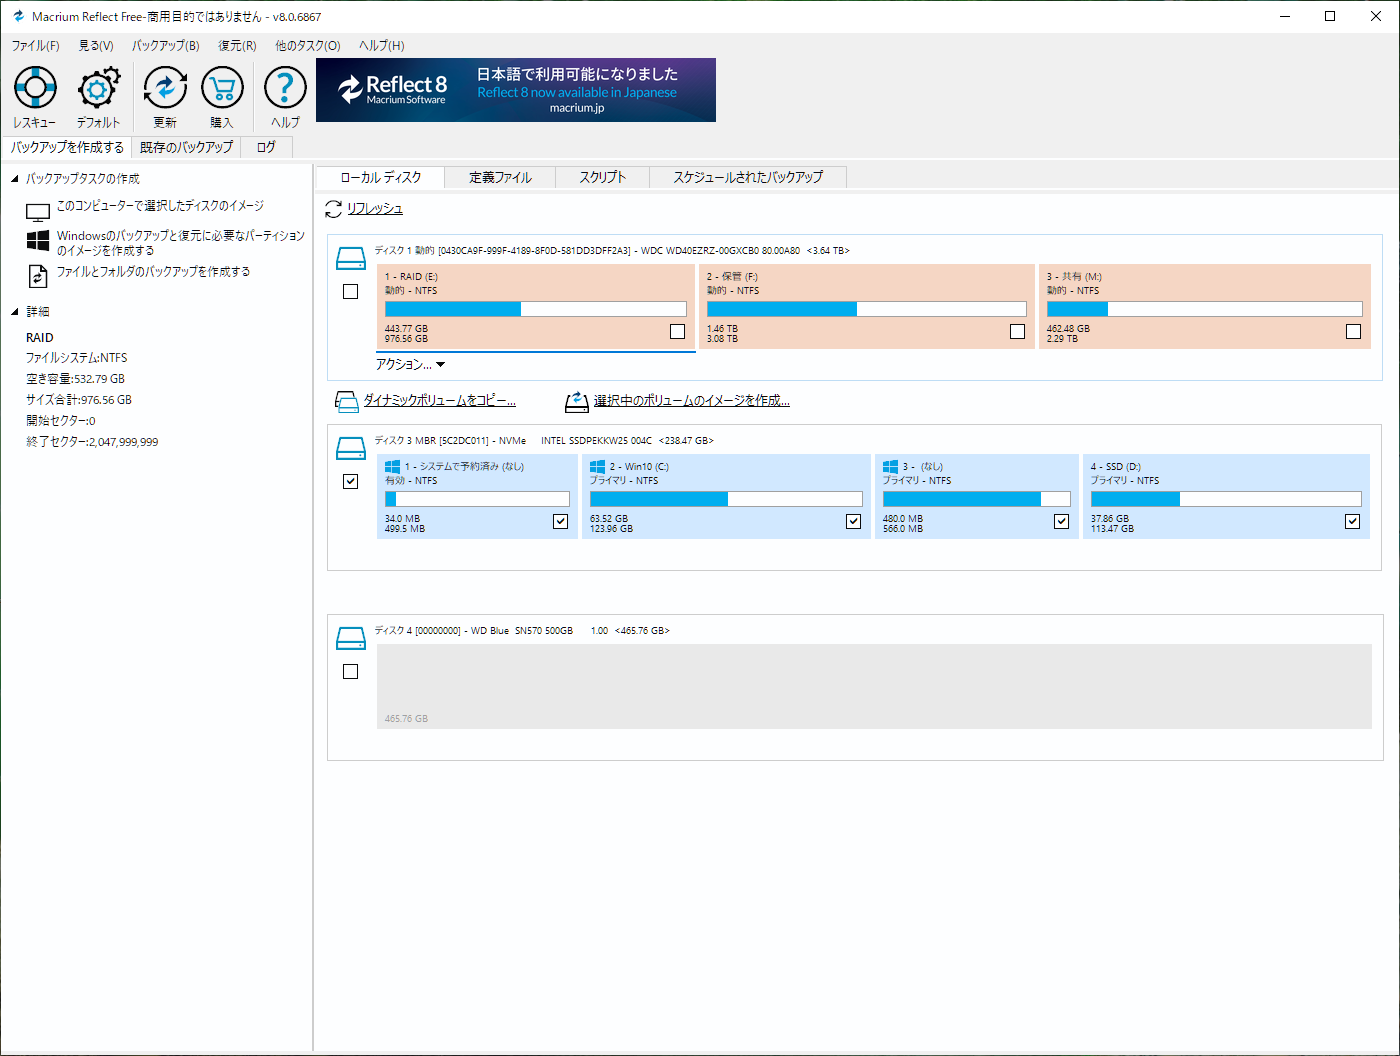This screenshot has height=1056, width=1400.
Task: Switch to the ログ tab
Action: [266, 147]
